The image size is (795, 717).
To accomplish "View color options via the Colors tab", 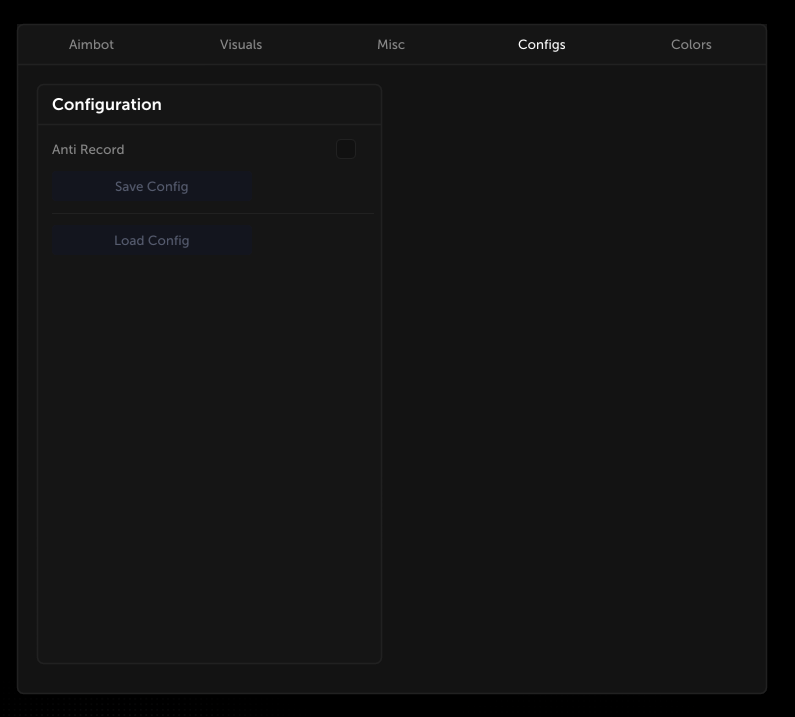I will [x=691, y=45].
